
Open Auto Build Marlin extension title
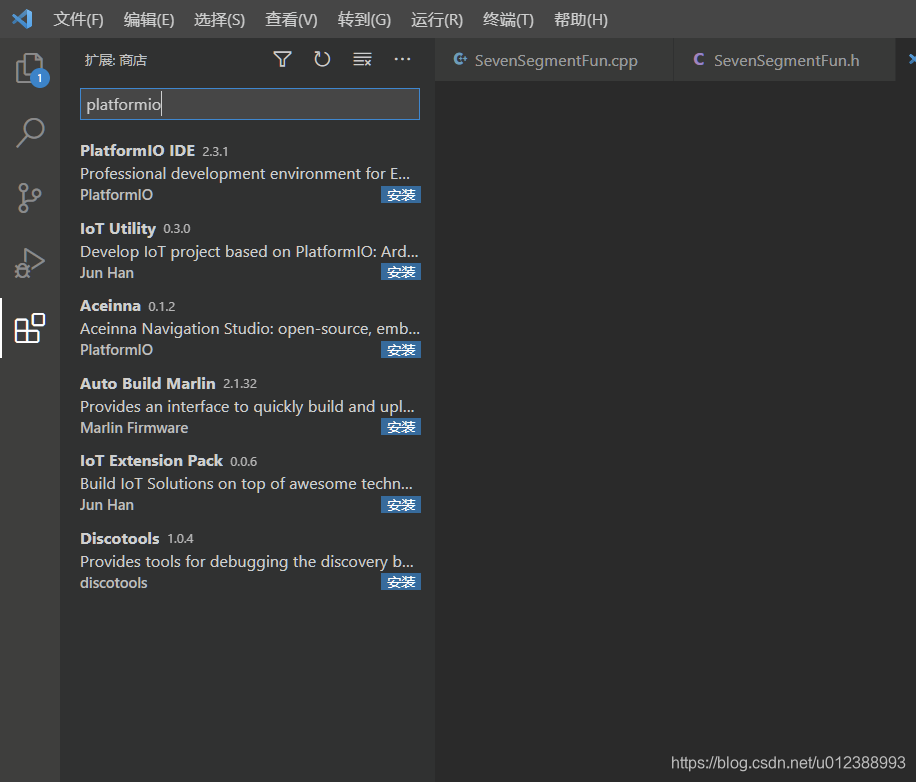148,383
